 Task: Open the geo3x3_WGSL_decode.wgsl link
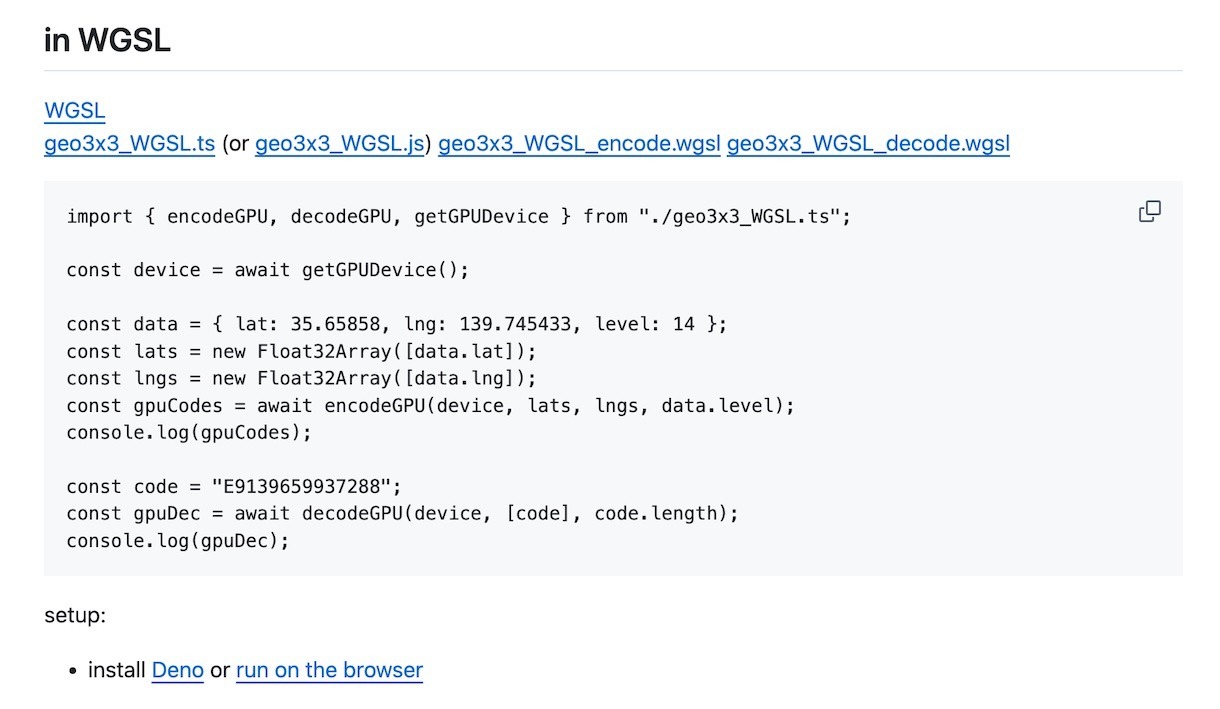pos(868,144)
